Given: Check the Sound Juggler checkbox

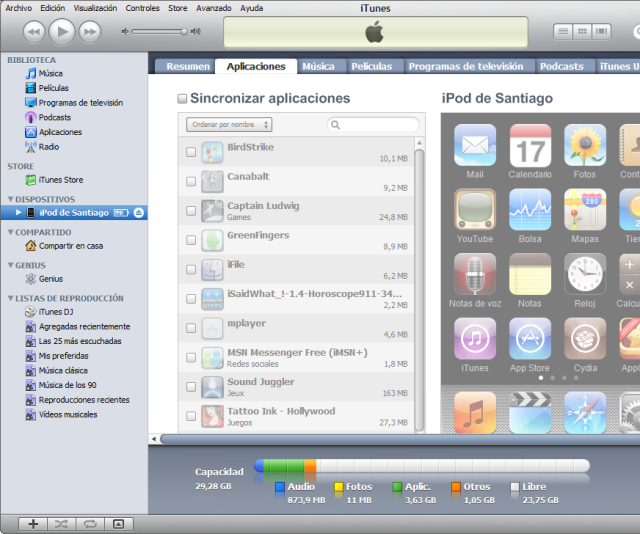Looking at the screenshot, I should tap(191, 387).
